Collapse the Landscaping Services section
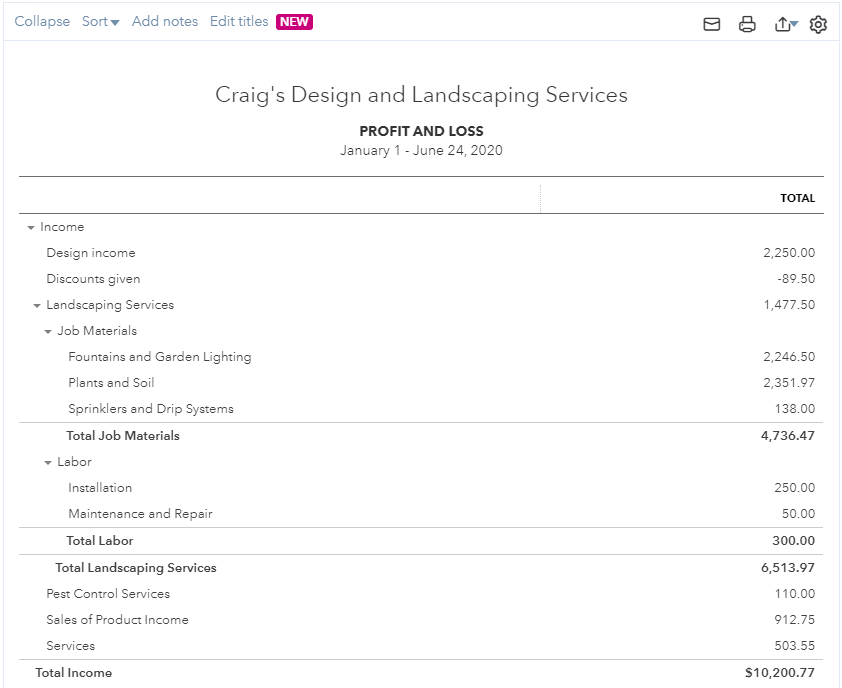The width and height of the screenshot is (842, 688). 37,306
